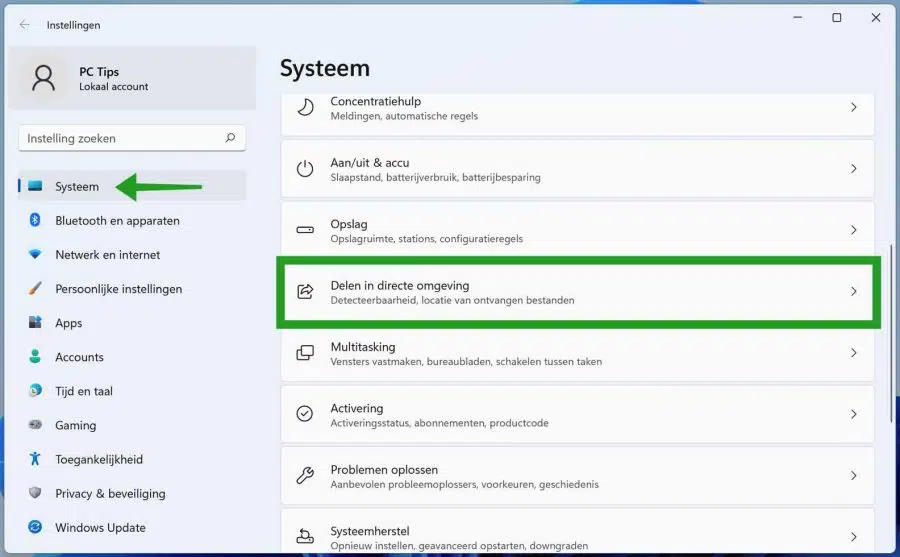Click the Toegankelijkheid figure icon
The width and height of the screenshot is (900, 557).
pos(35,459)
